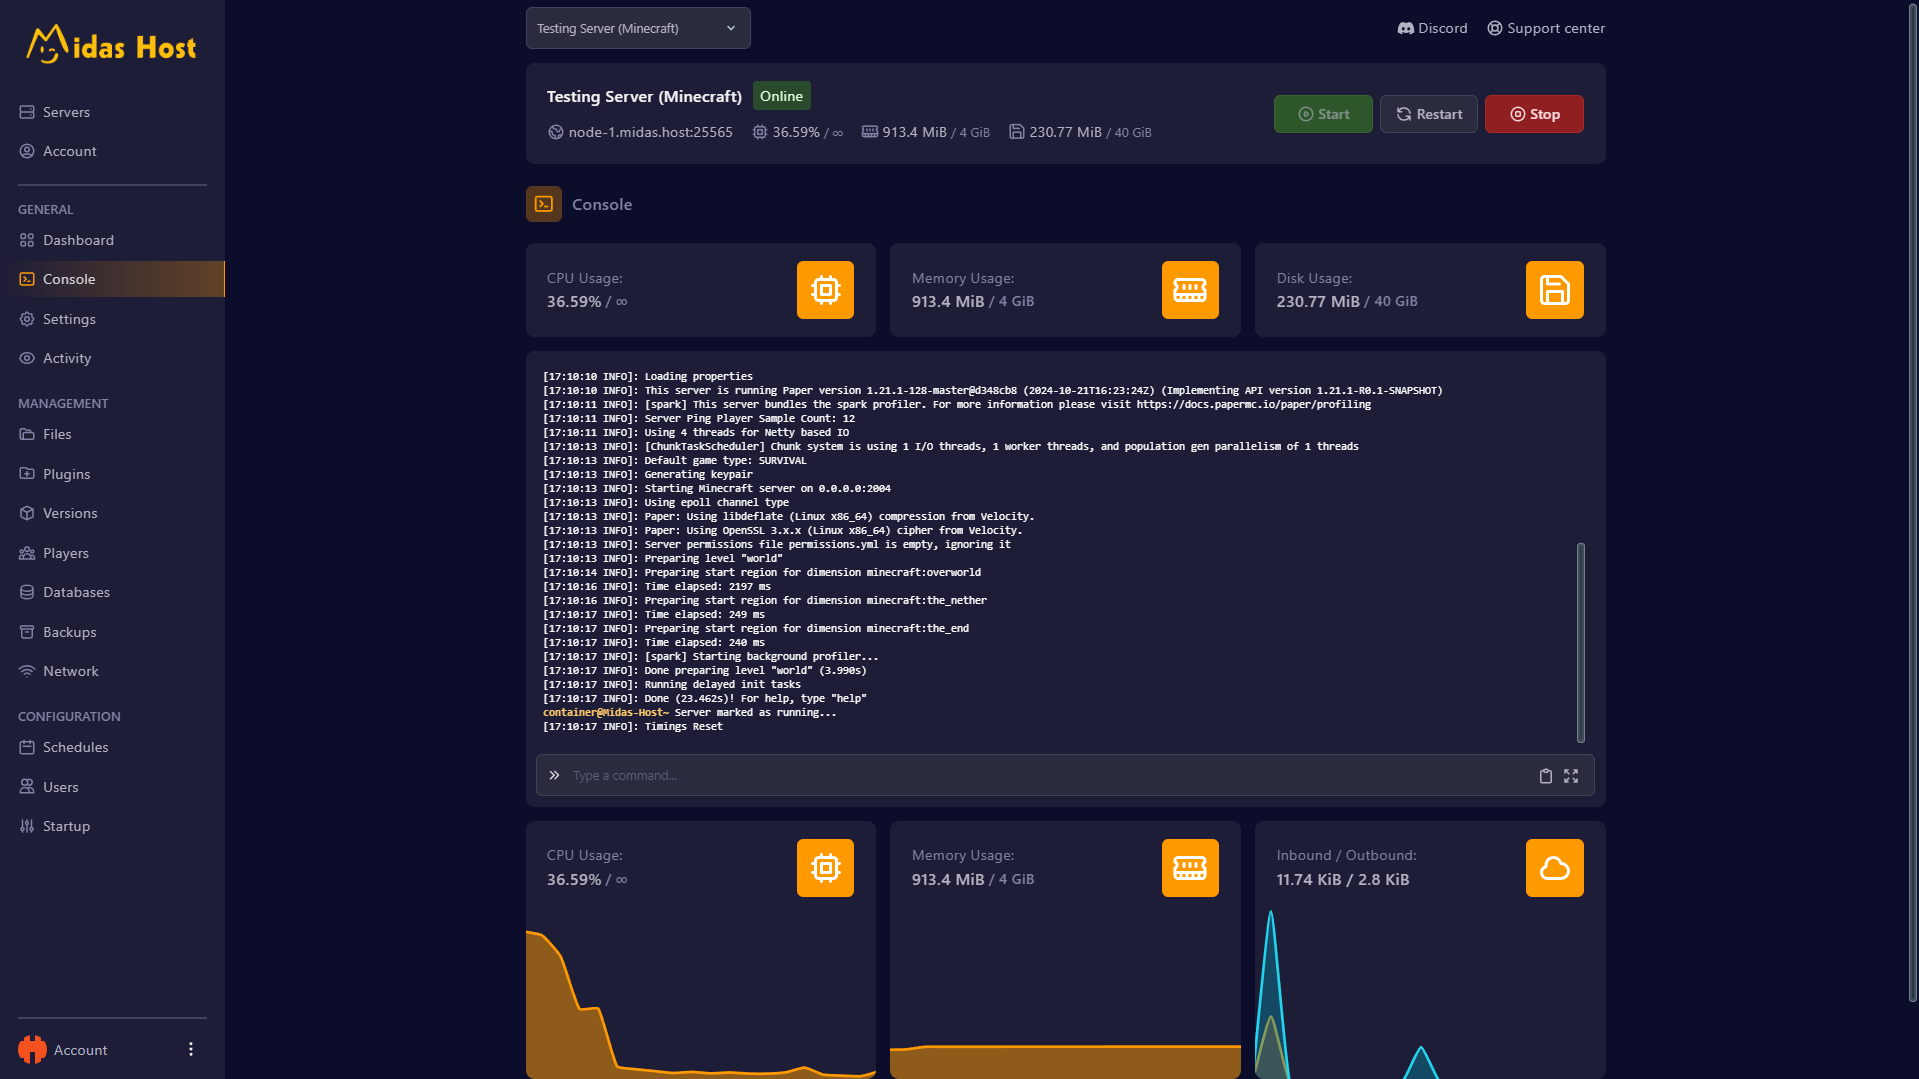Image resolution: width=1919 pixels, height=1079 pixels.
Task: Go to Account in the top sidebar
Action: click(112, 151)
